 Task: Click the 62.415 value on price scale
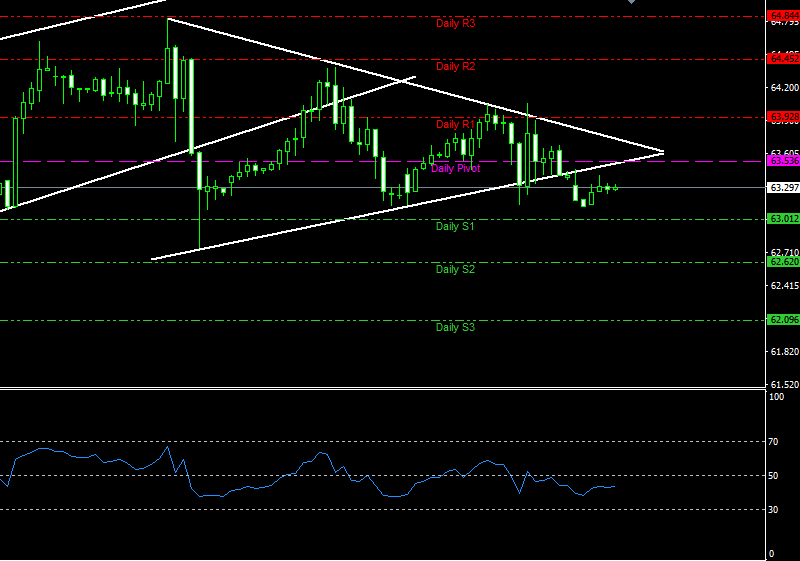(x=784, y=286)
